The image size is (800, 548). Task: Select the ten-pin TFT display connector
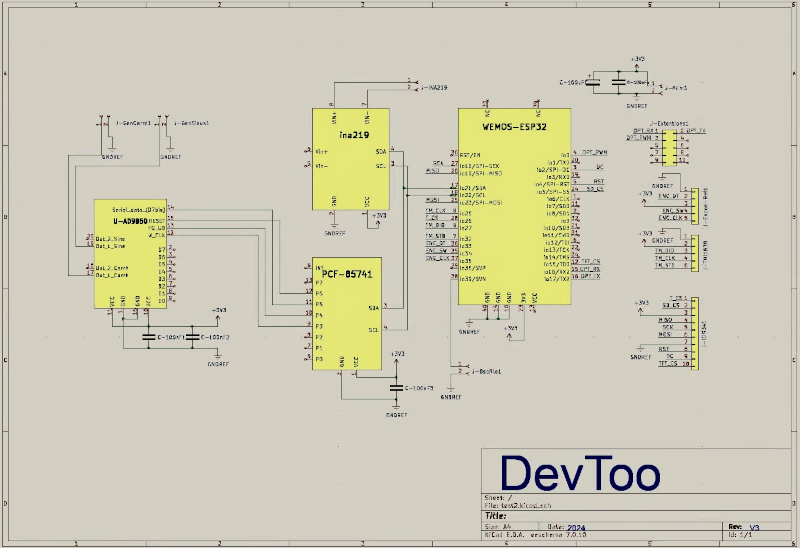[695, 333]
